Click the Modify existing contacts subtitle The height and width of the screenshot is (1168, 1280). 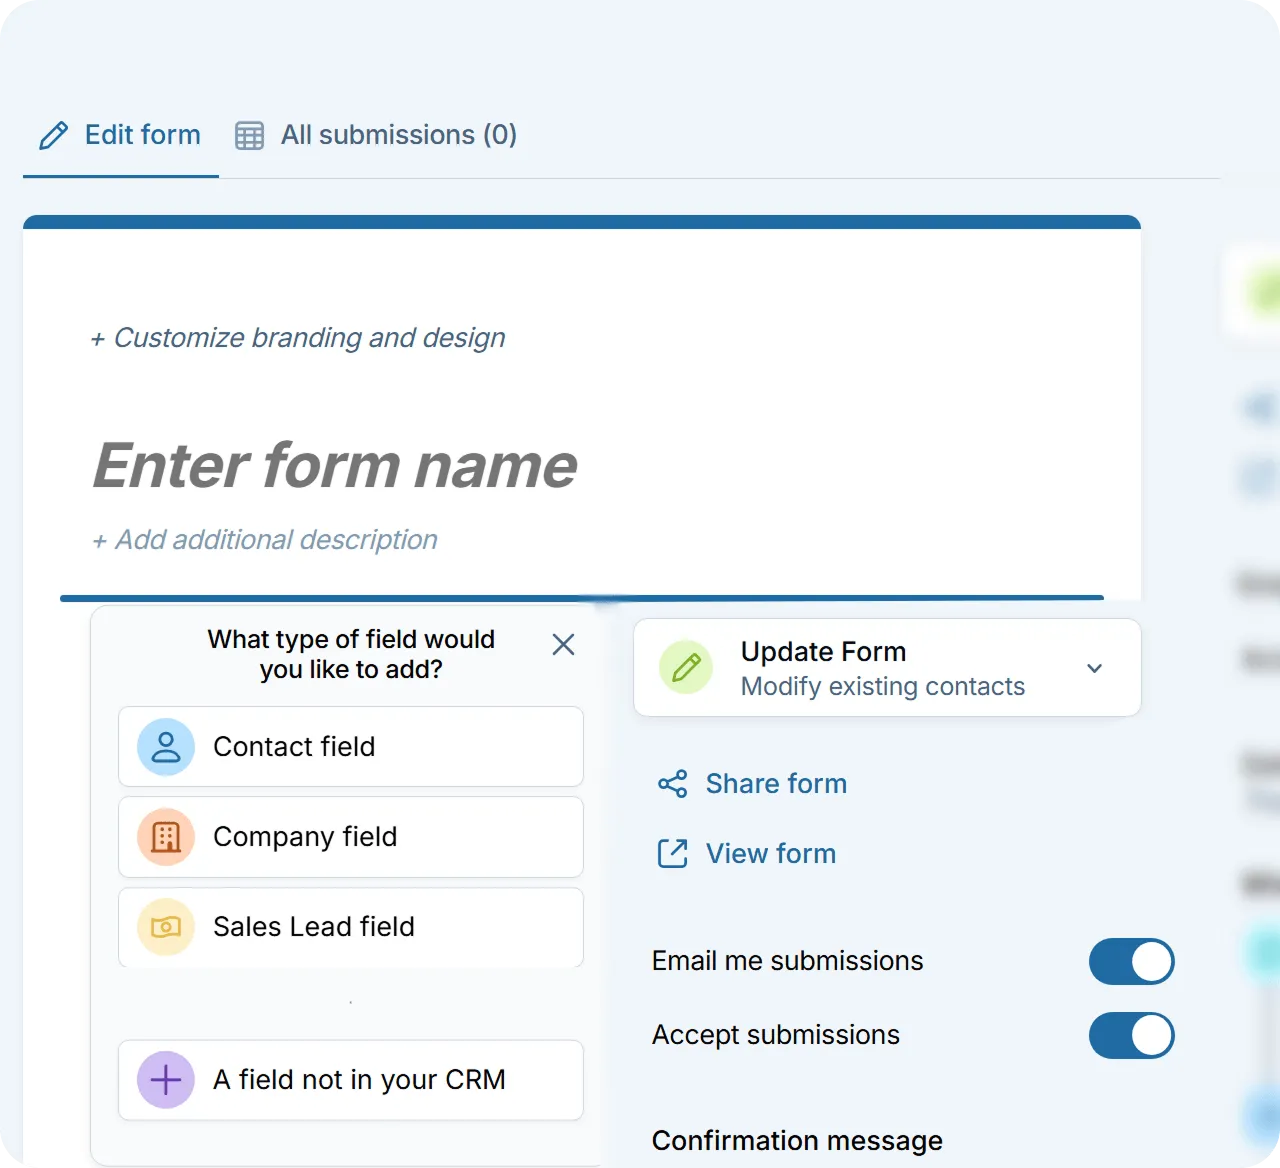point(883,687)
